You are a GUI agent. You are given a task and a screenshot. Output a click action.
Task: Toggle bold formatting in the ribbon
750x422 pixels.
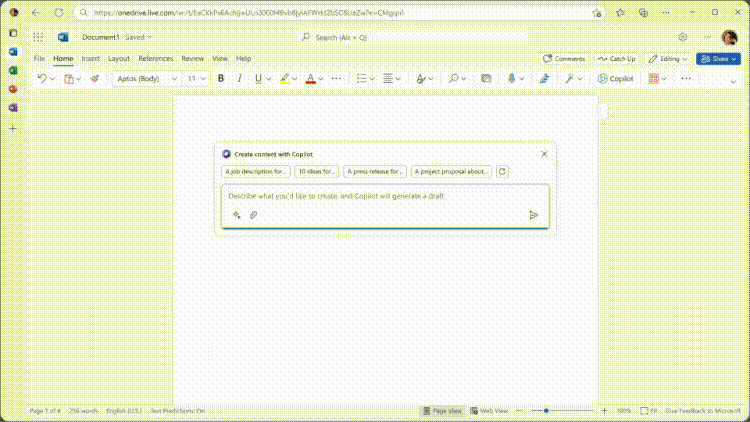221,78
